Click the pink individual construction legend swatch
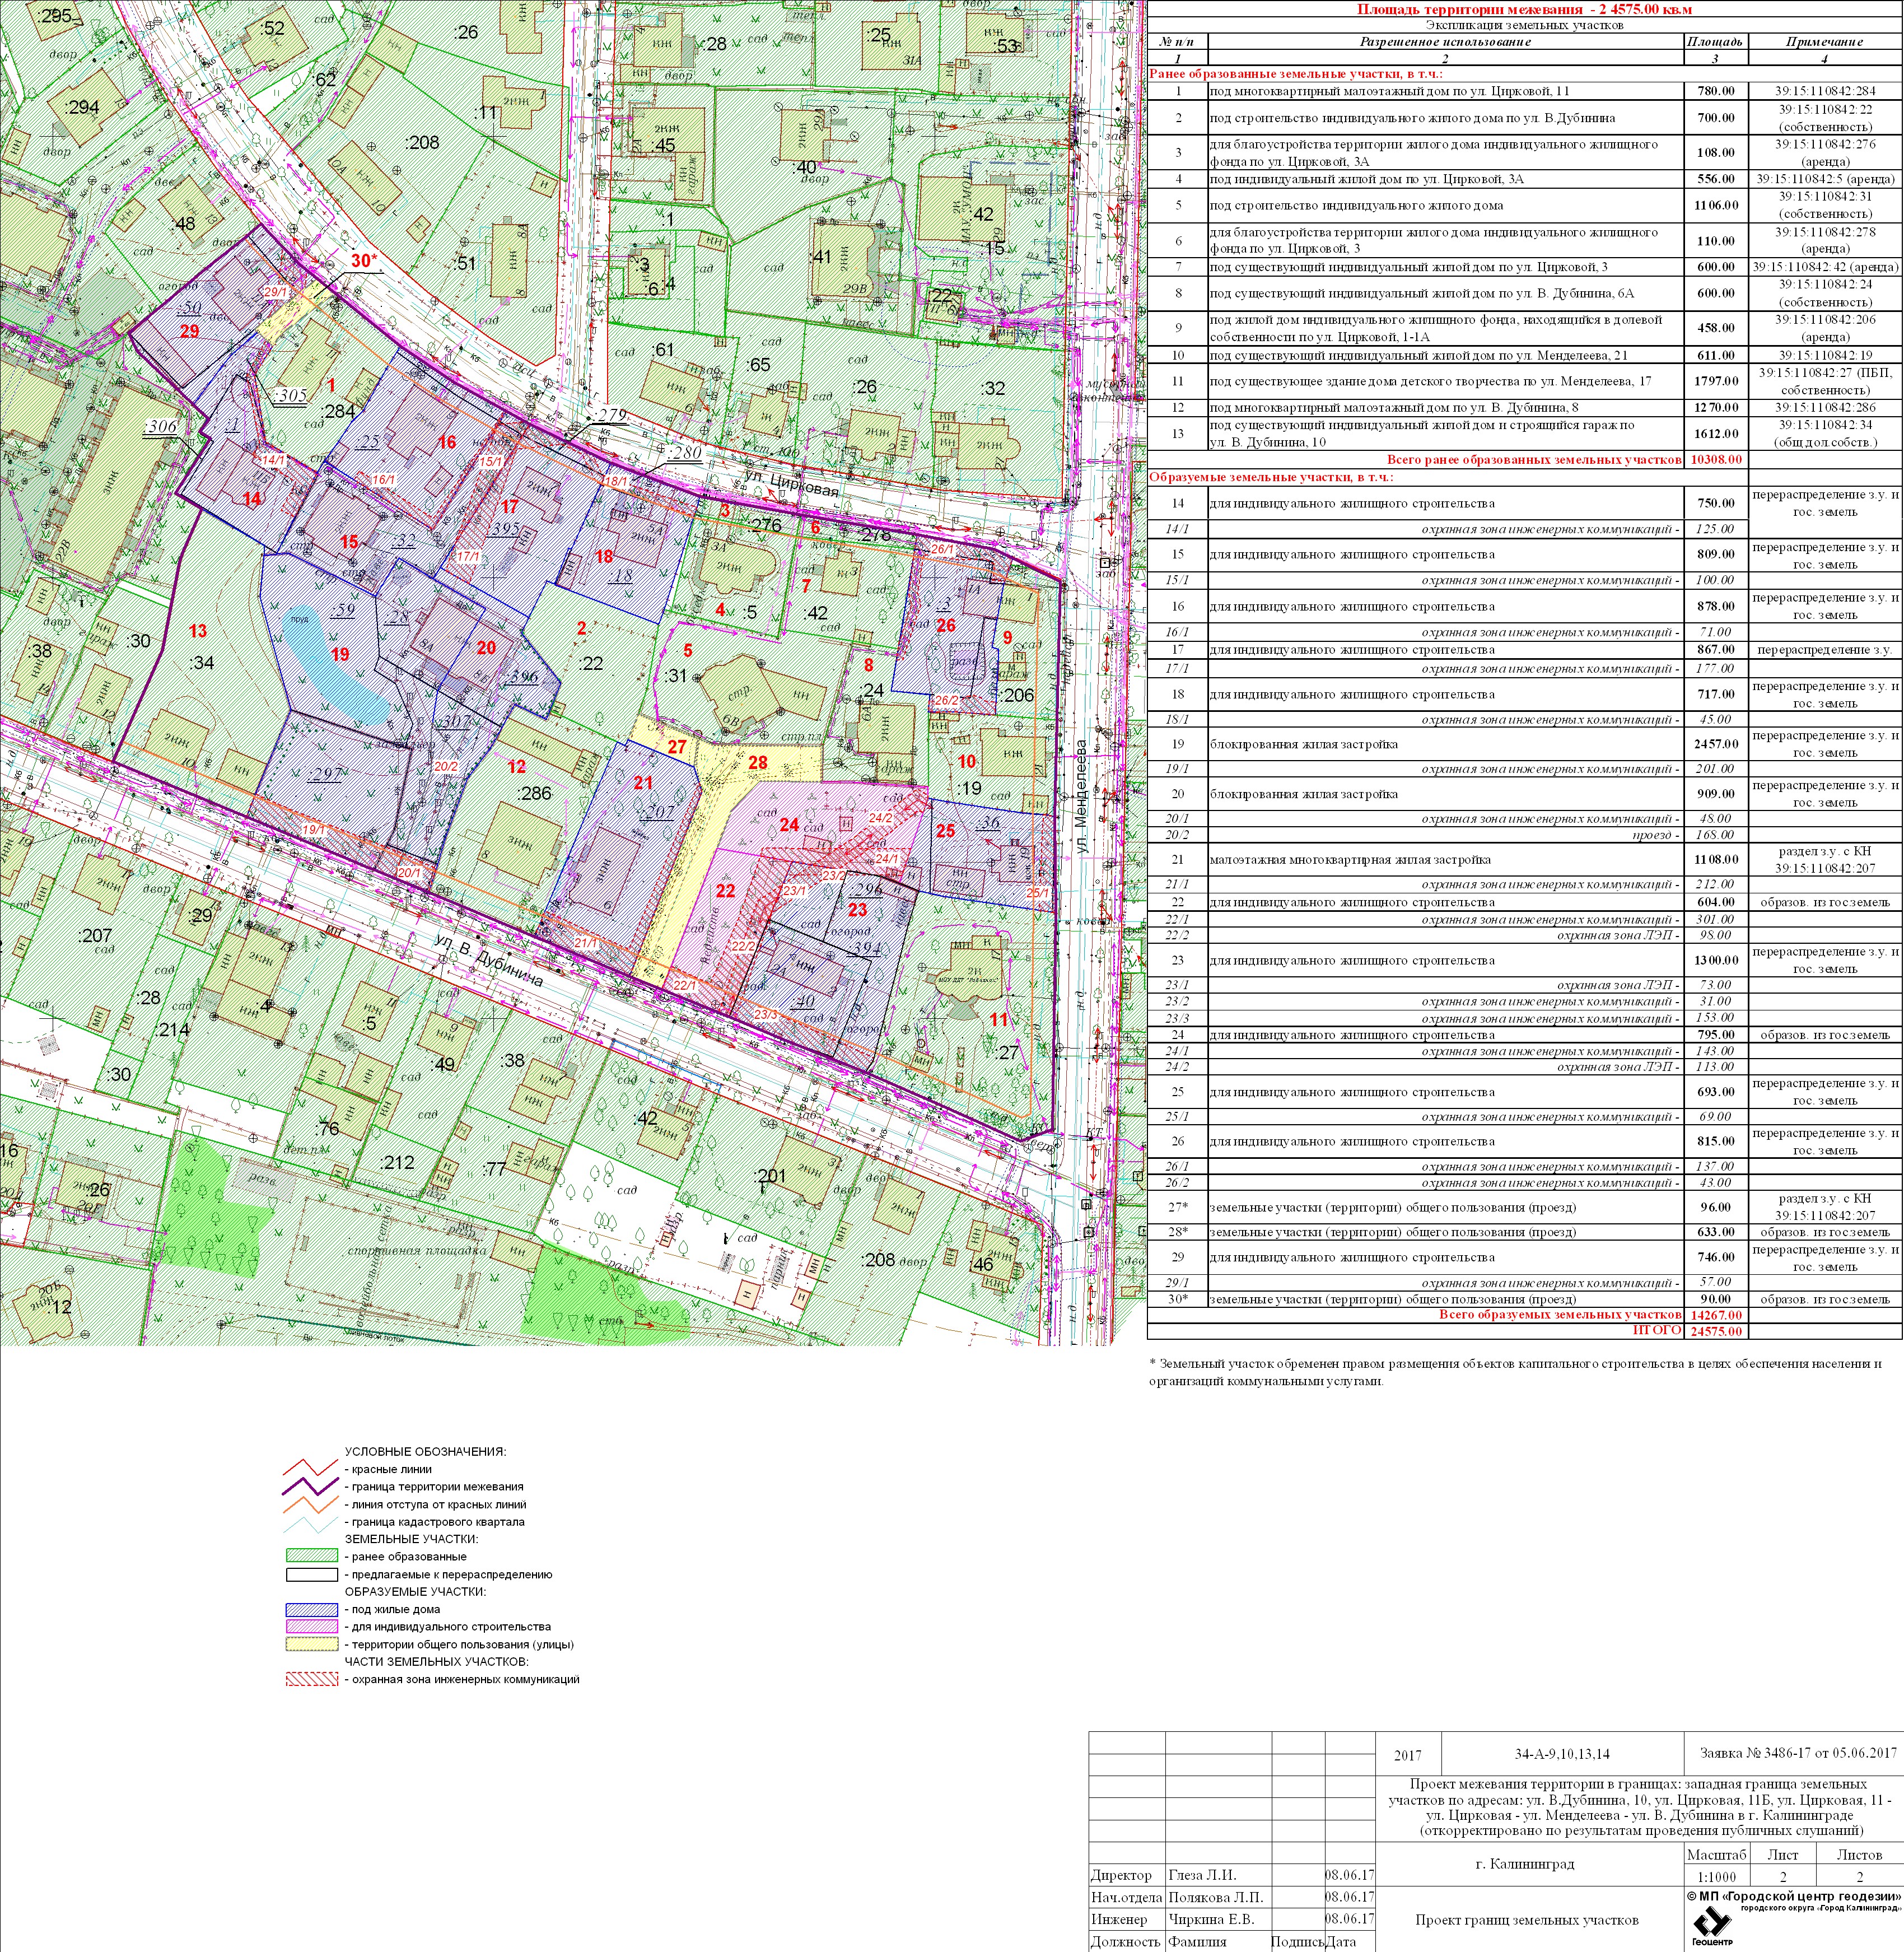The image size is (1904, 1952). point(312,1626)
